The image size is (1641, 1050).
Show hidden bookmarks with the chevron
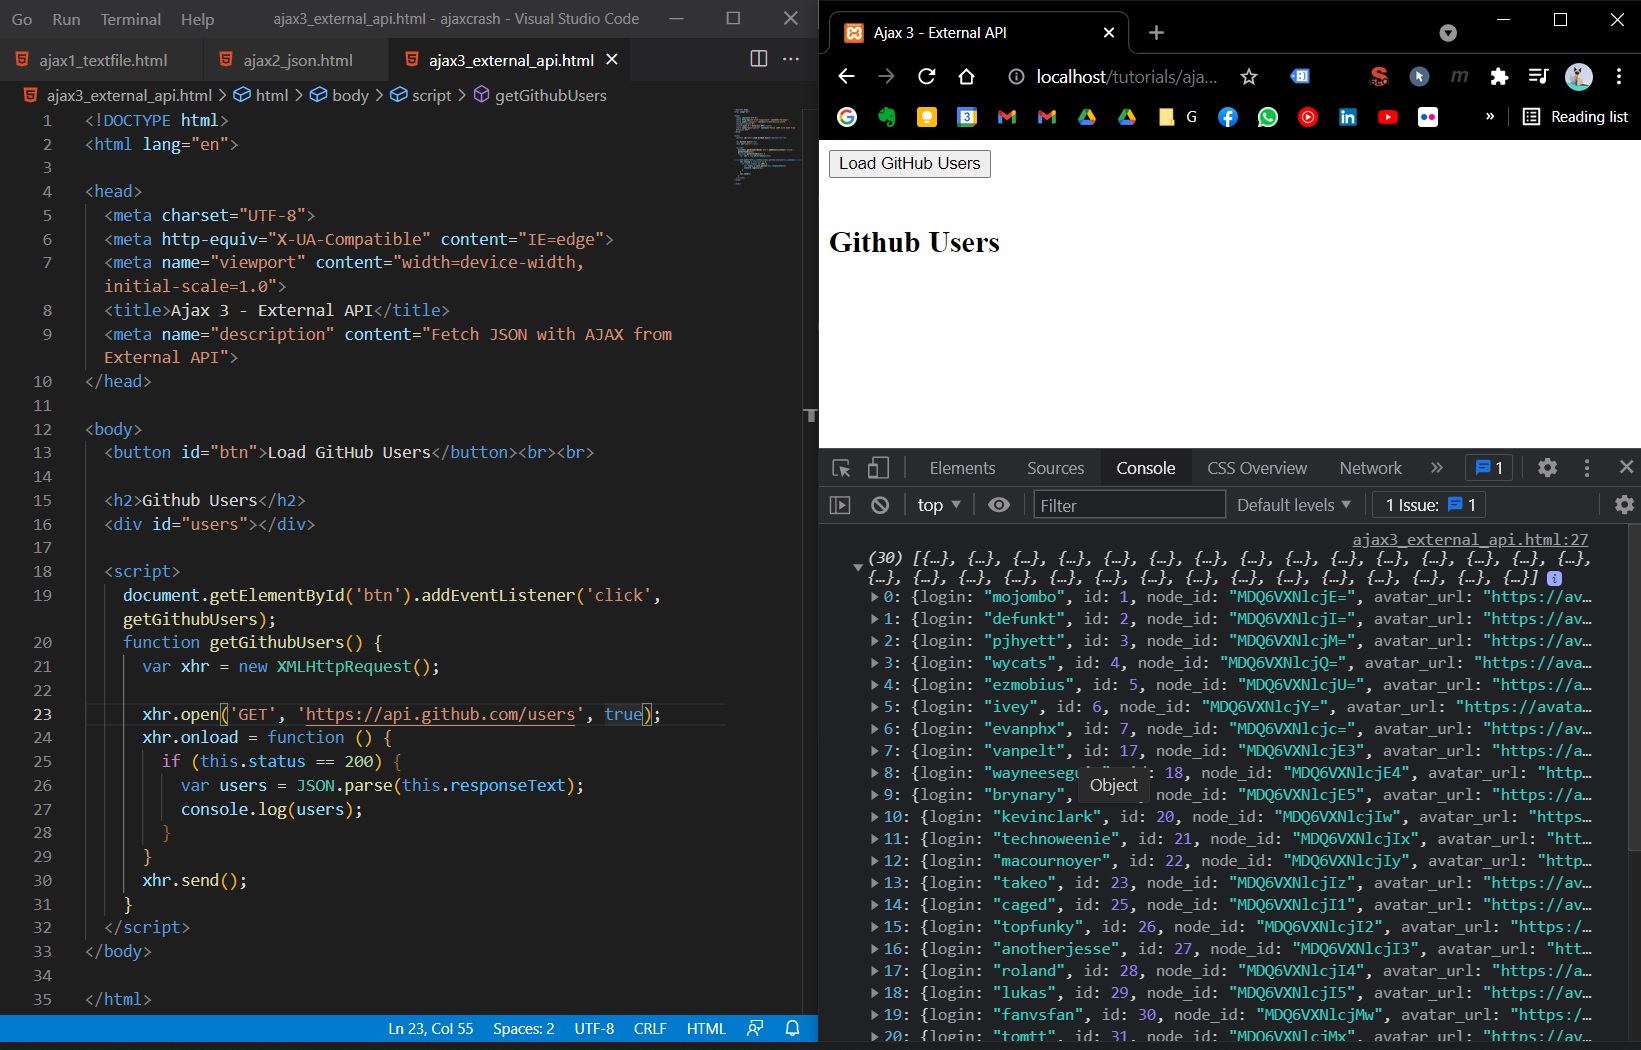pos(1490,116)
